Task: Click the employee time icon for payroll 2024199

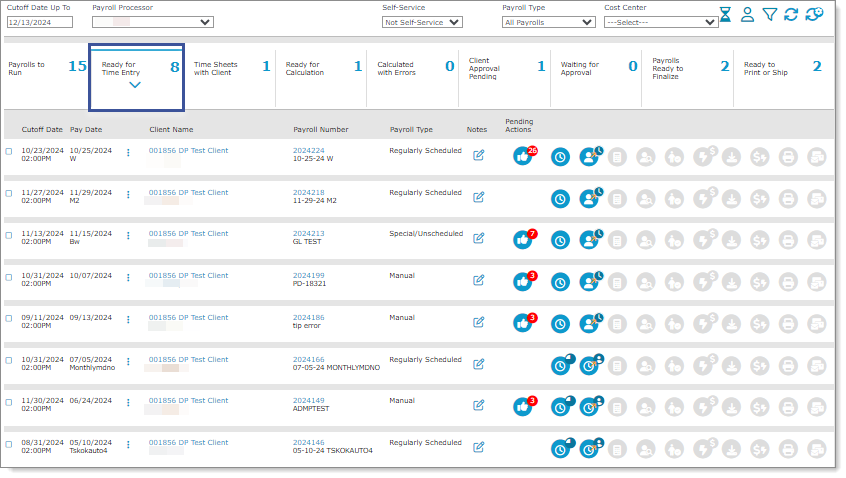Action: (x=589, y=282)
